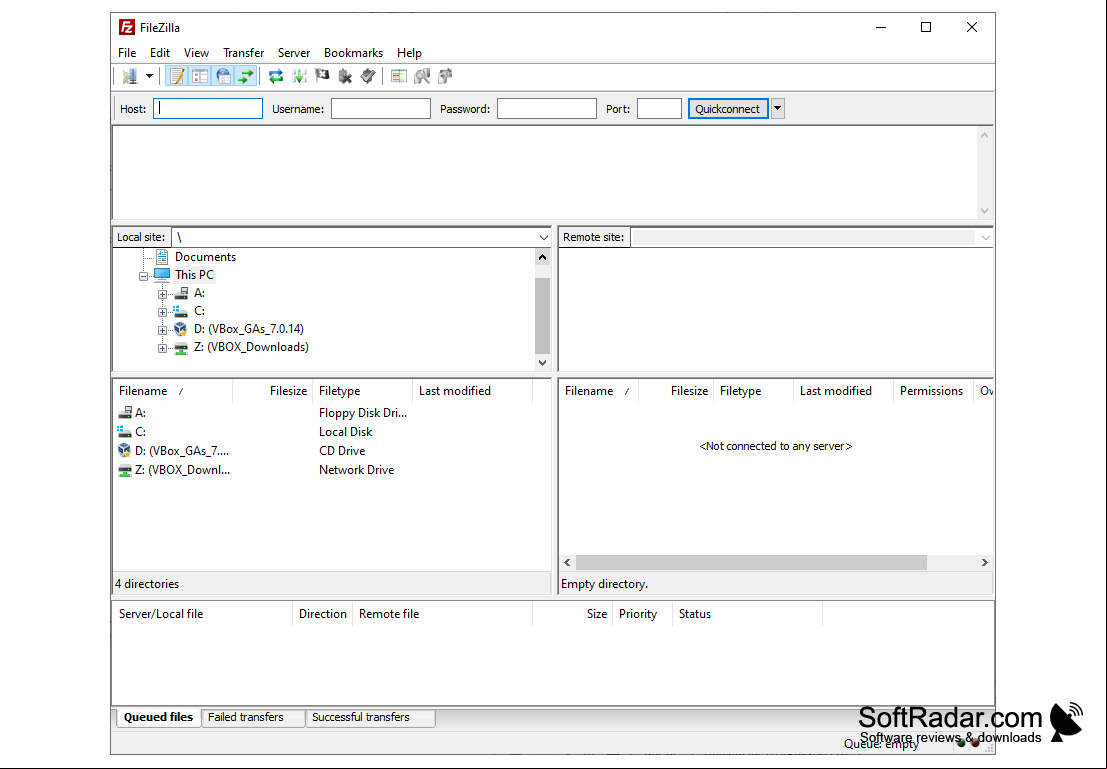
Task: Select Z: (VBOX_Downloads) in local tree
Action: coord(251,347)
